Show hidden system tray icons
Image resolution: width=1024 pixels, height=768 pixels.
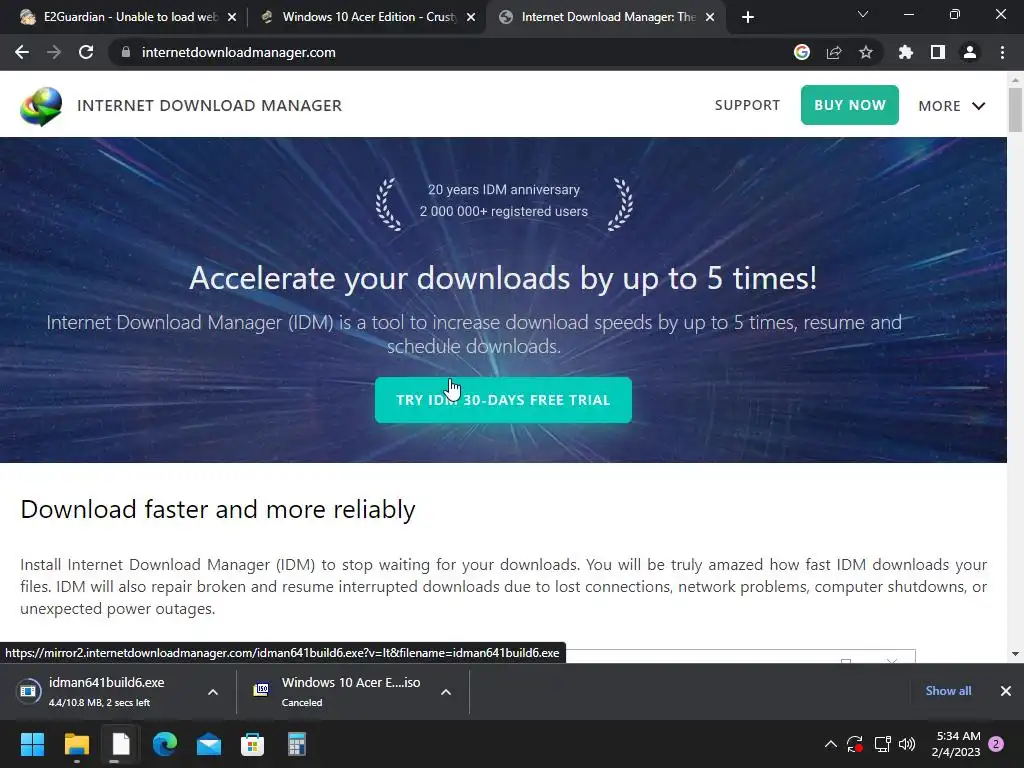tap(831, 744)
